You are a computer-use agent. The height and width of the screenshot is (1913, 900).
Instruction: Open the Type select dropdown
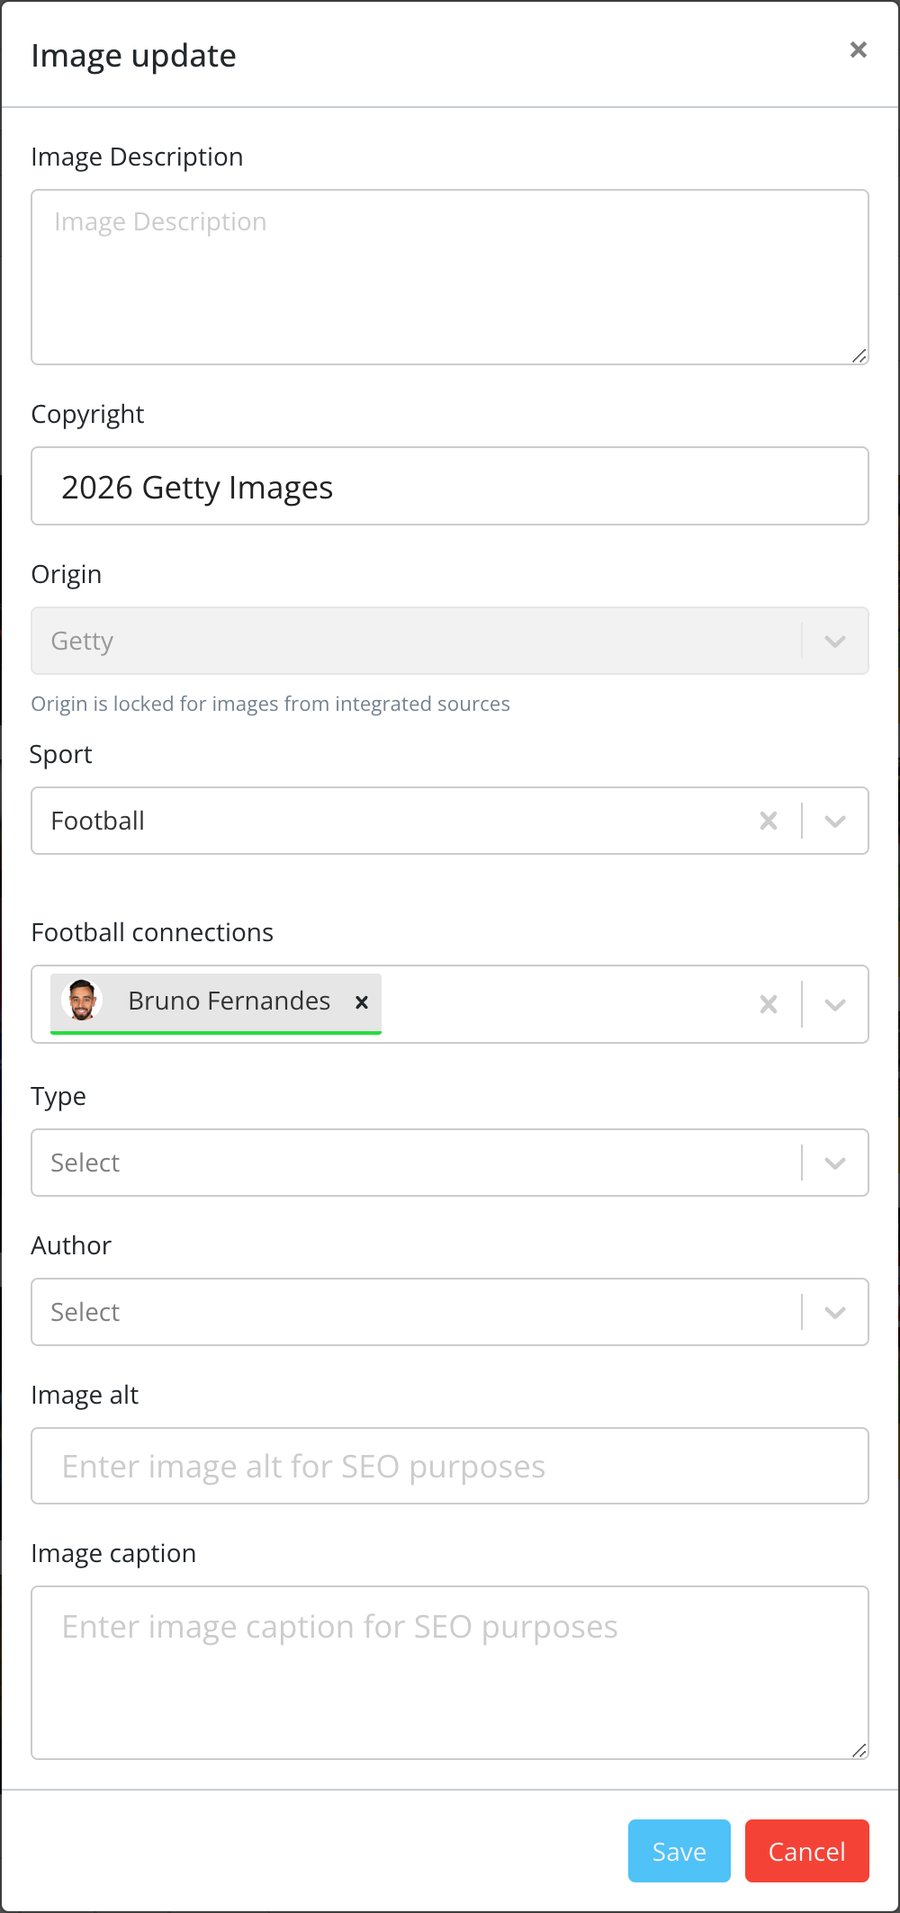(x=450, y=1162)
